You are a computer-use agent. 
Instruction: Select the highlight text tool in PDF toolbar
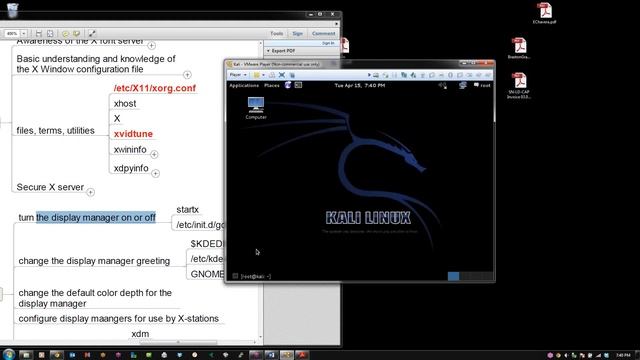pyautogui.click(x=76, y=33)
